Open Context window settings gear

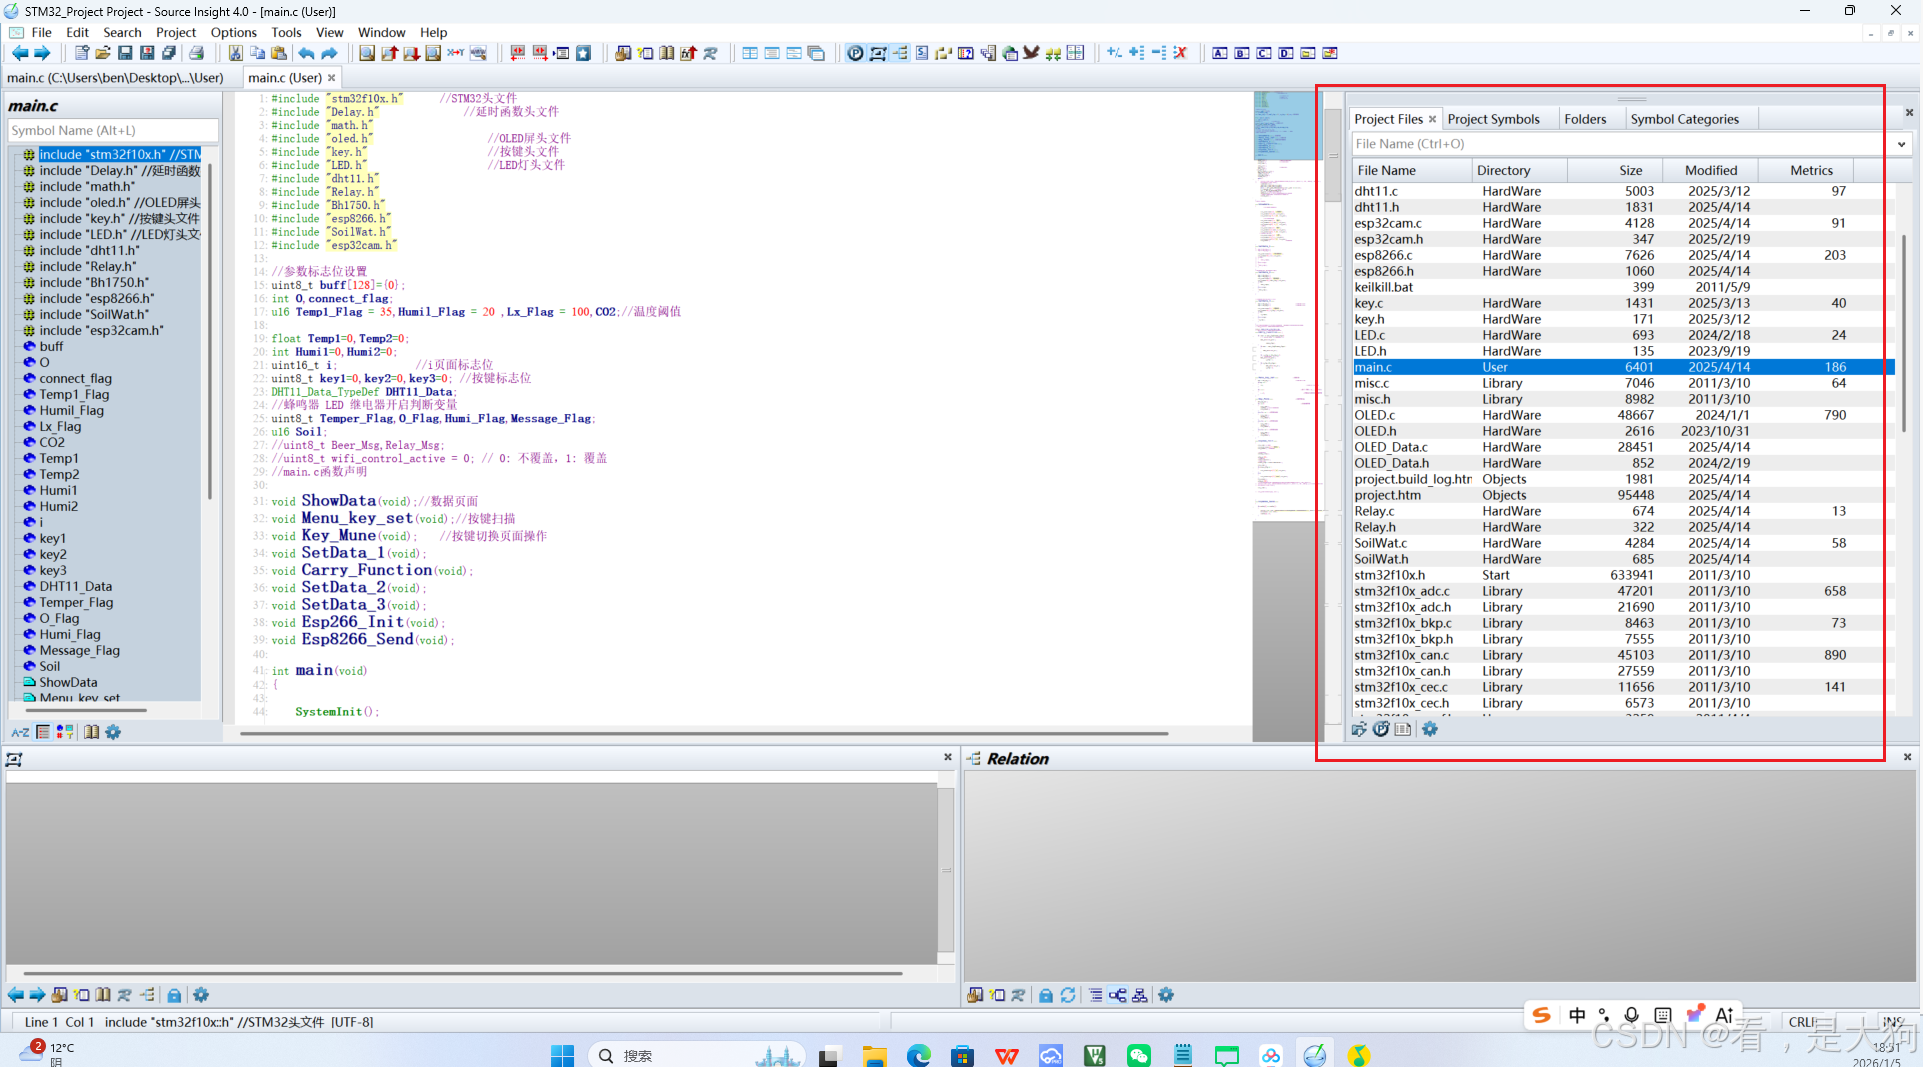point(201,995)
